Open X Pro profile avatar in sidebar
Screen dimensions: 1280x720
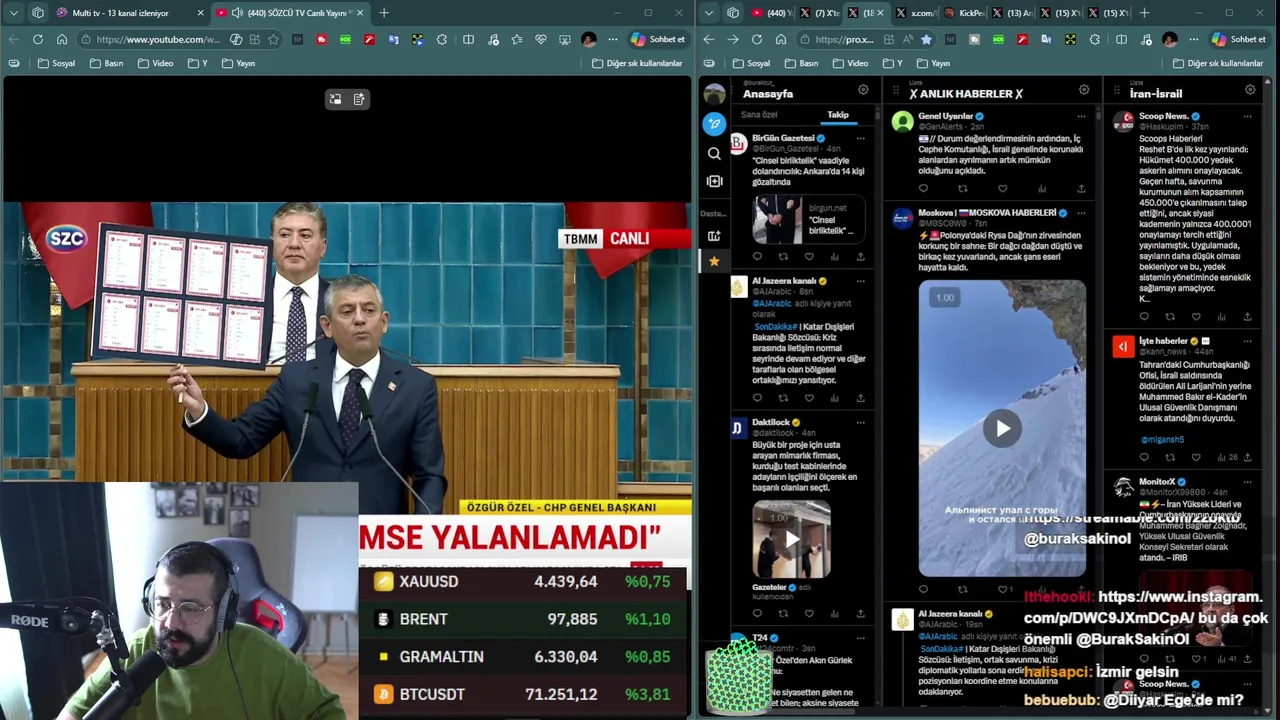coord(714,94)
